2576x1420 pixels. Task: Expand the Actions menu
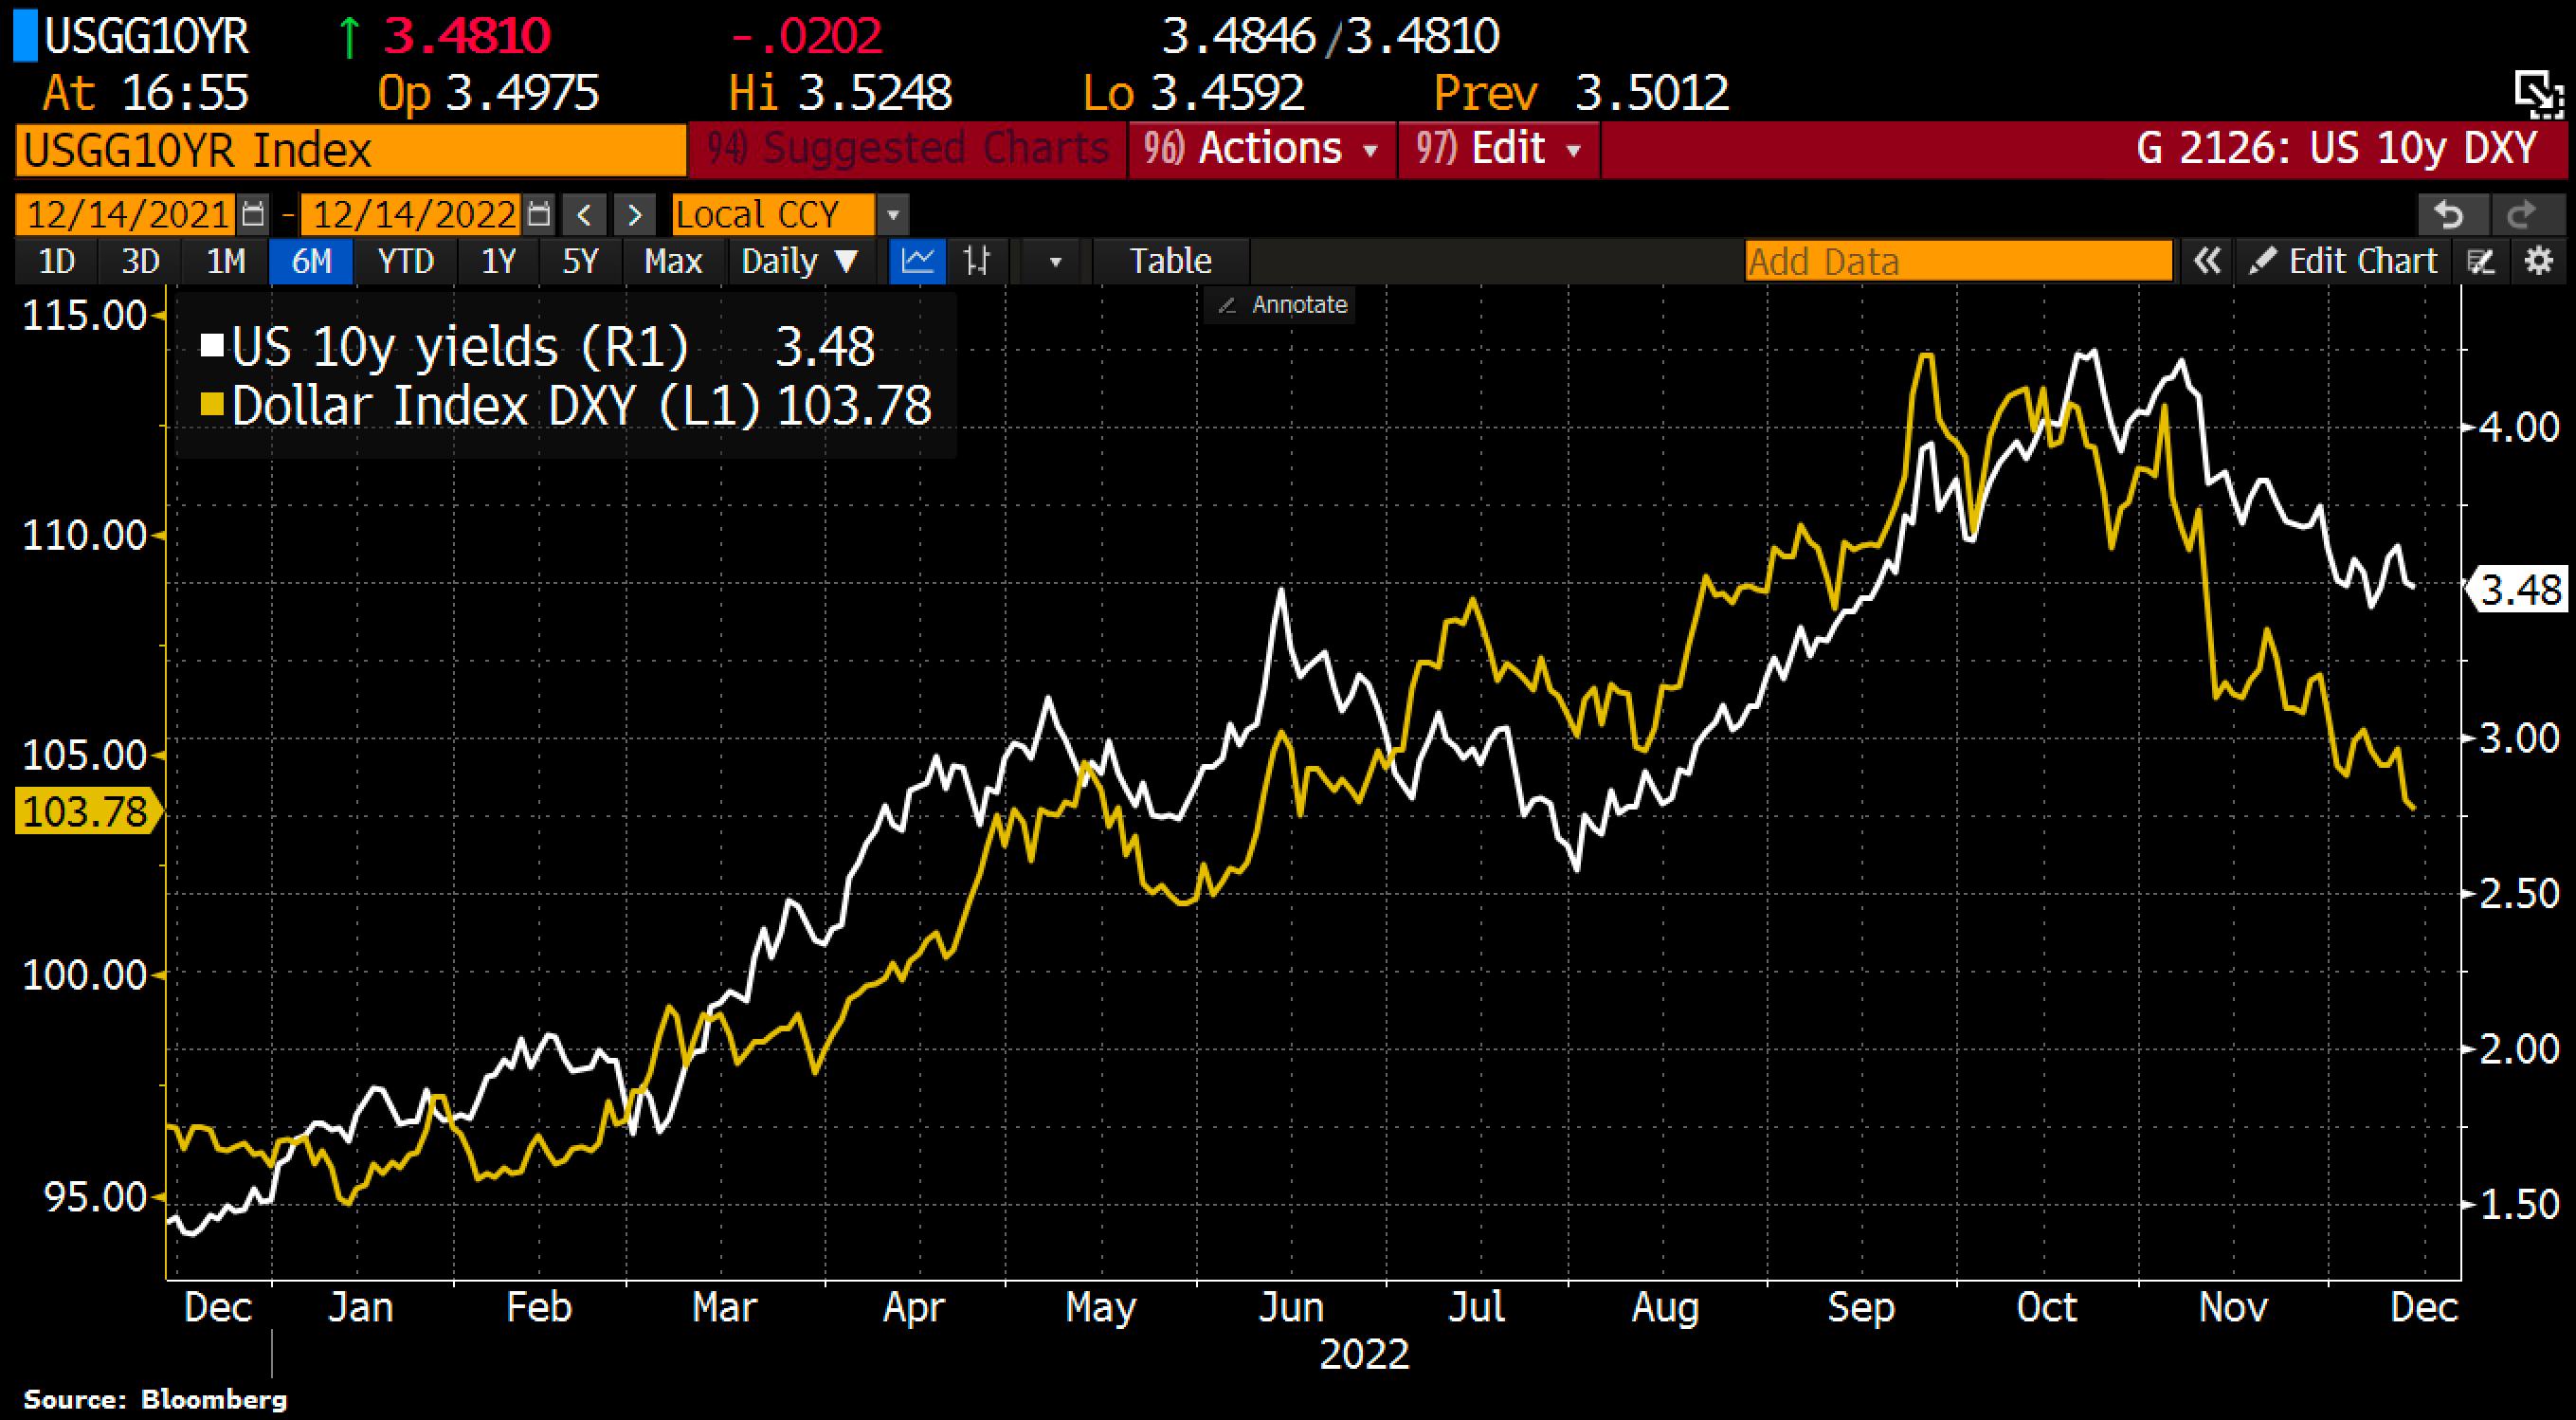click(1261, 149)
